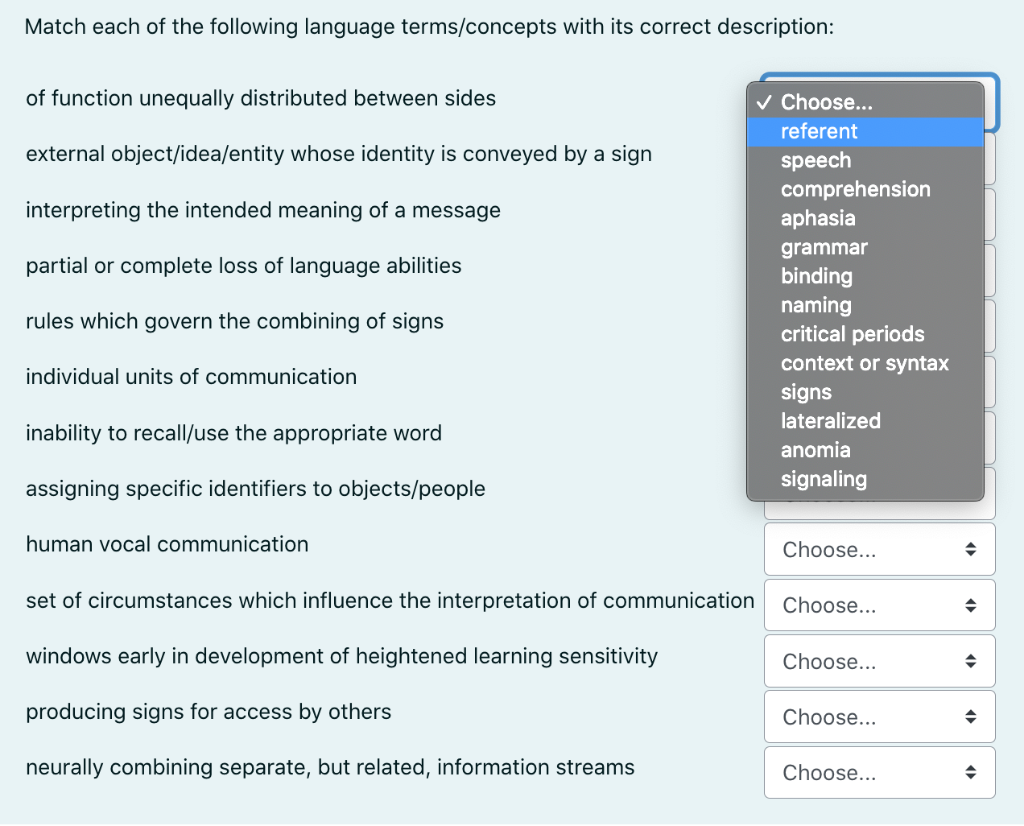
Task: Select "referent" from the open dropdown list
Action: [819, 131]
